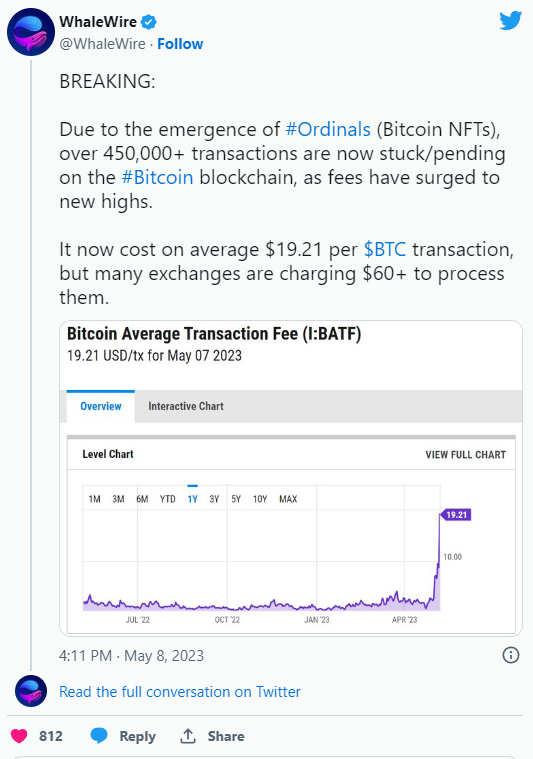Screen dimensions: 533x759
Task: Switch to the Overview tab
Action: point(101,406)
